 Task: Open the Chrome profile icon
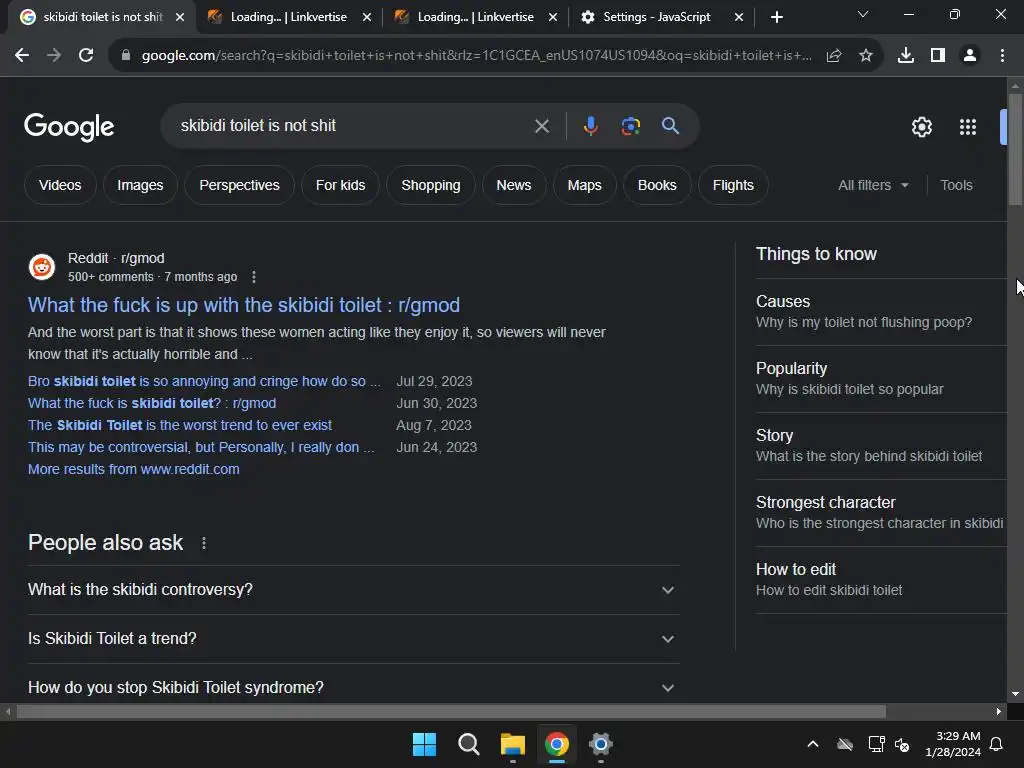coord(970,56)
